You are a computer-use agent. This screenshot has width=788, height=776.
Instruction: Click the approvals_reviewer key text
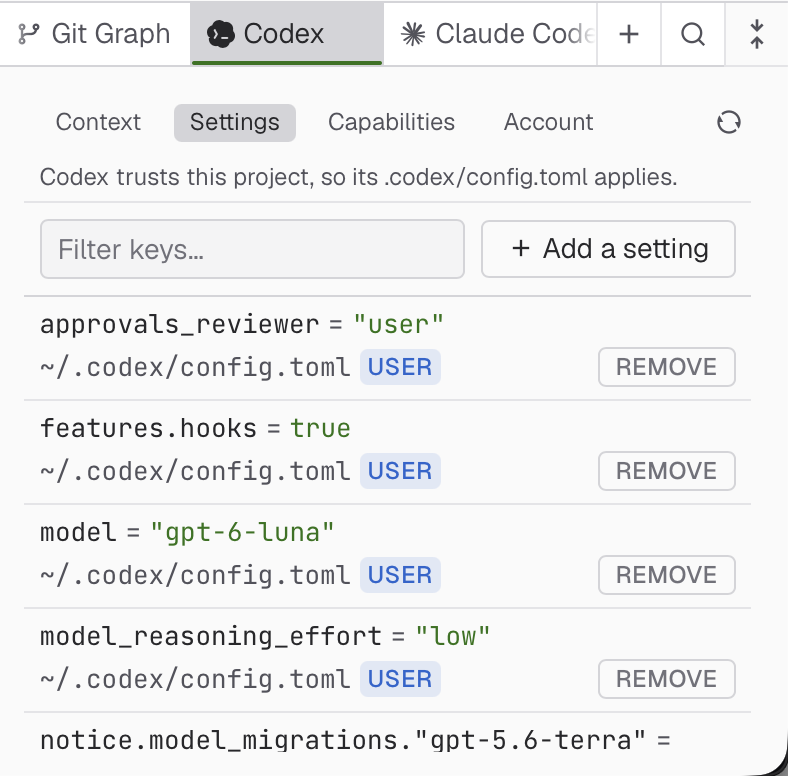[180, 325]
